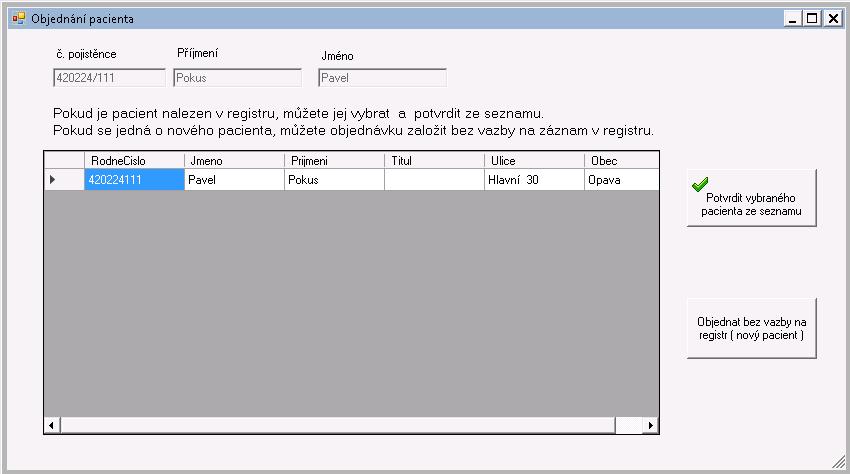This screenshot has width=850, height=474.
Task: Select the Hlavní 30 cell
Action: [x=534, y=180]
